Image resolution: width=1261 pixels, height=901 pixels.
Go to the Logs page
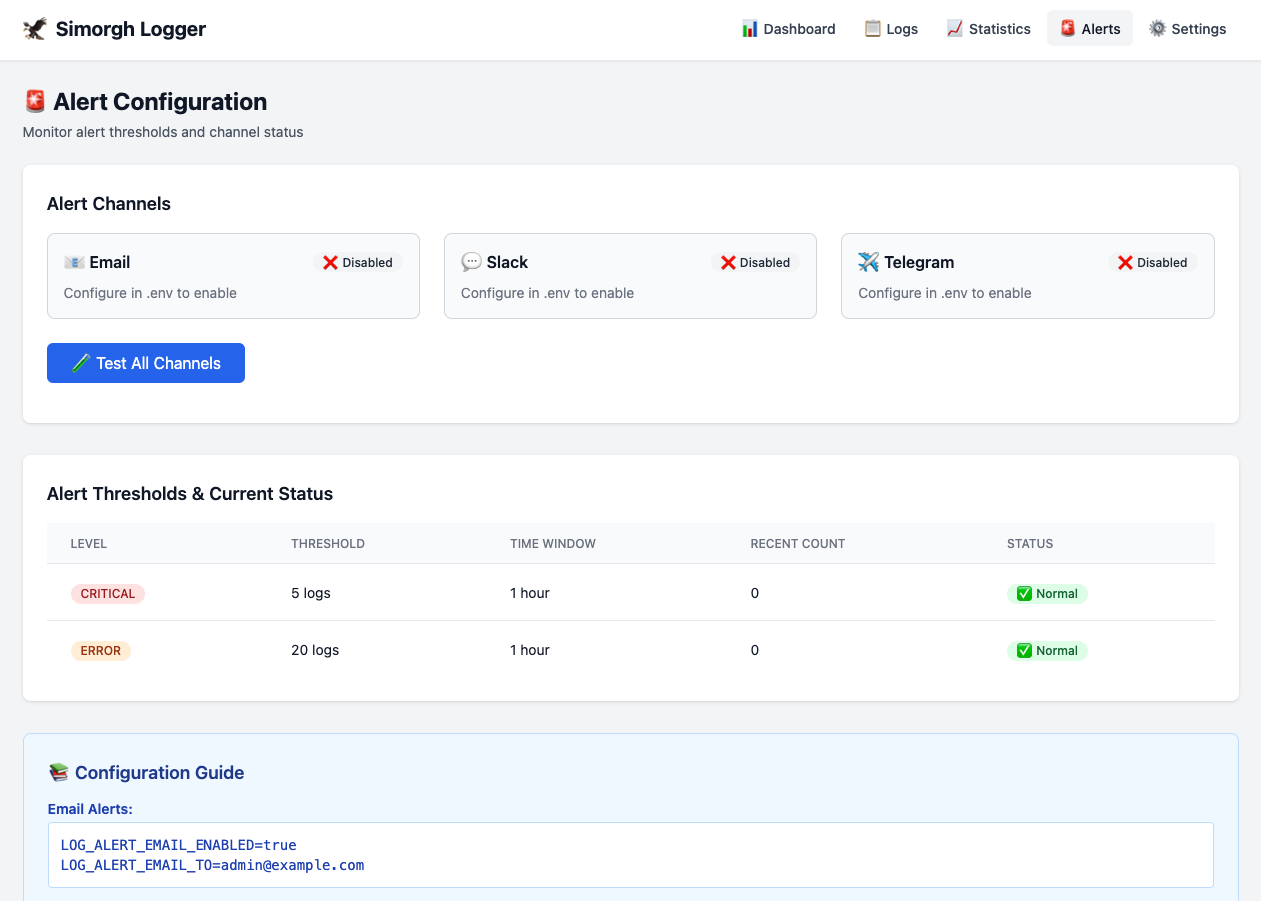891,29
